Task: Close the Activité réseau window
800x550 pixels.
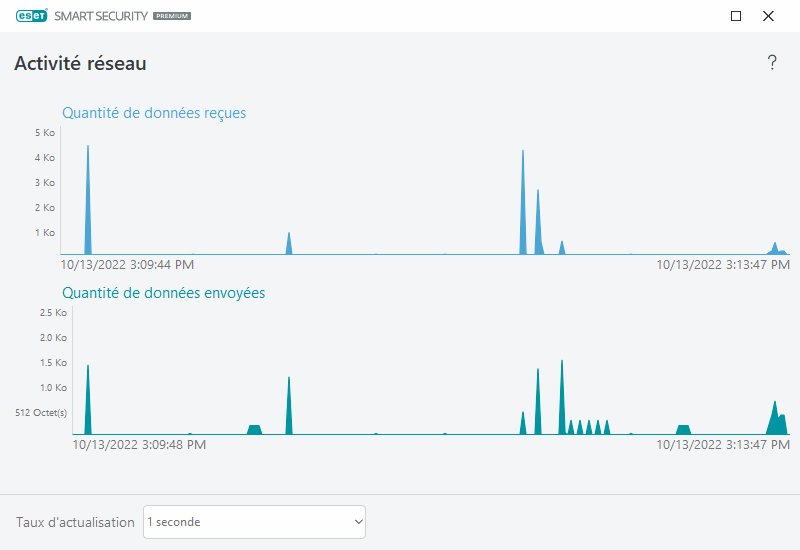Action: [768, 16]
